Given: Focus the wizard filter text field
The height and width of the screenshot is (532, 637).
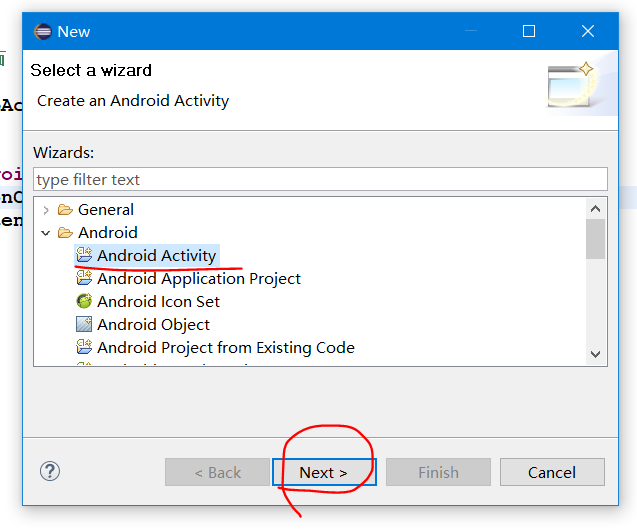Looking at the screenshot, I should [x=320, y=179].
